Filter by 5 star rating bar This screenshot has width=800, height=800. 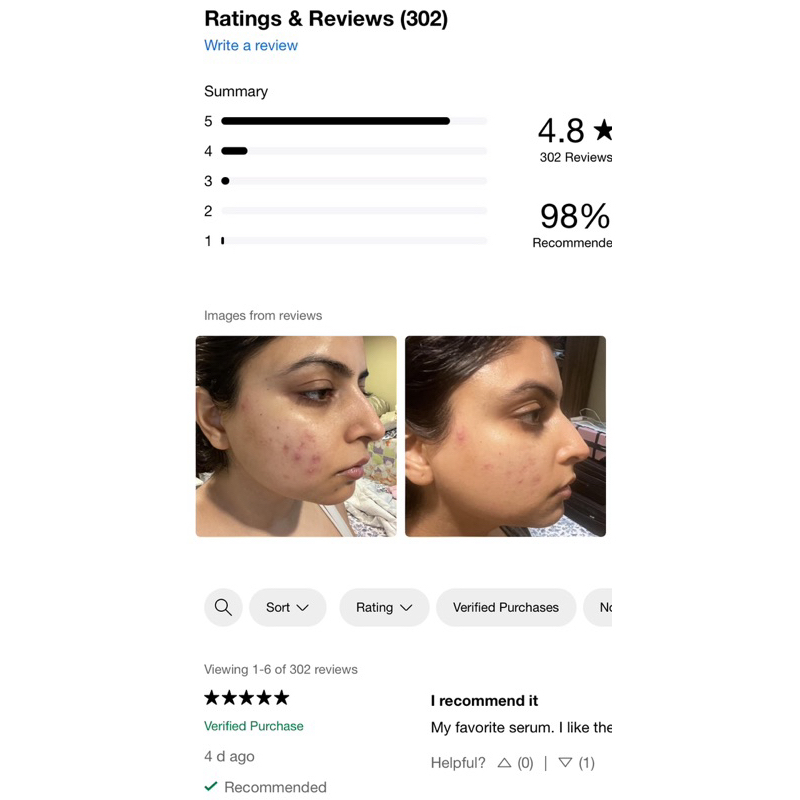coord(354,121)
